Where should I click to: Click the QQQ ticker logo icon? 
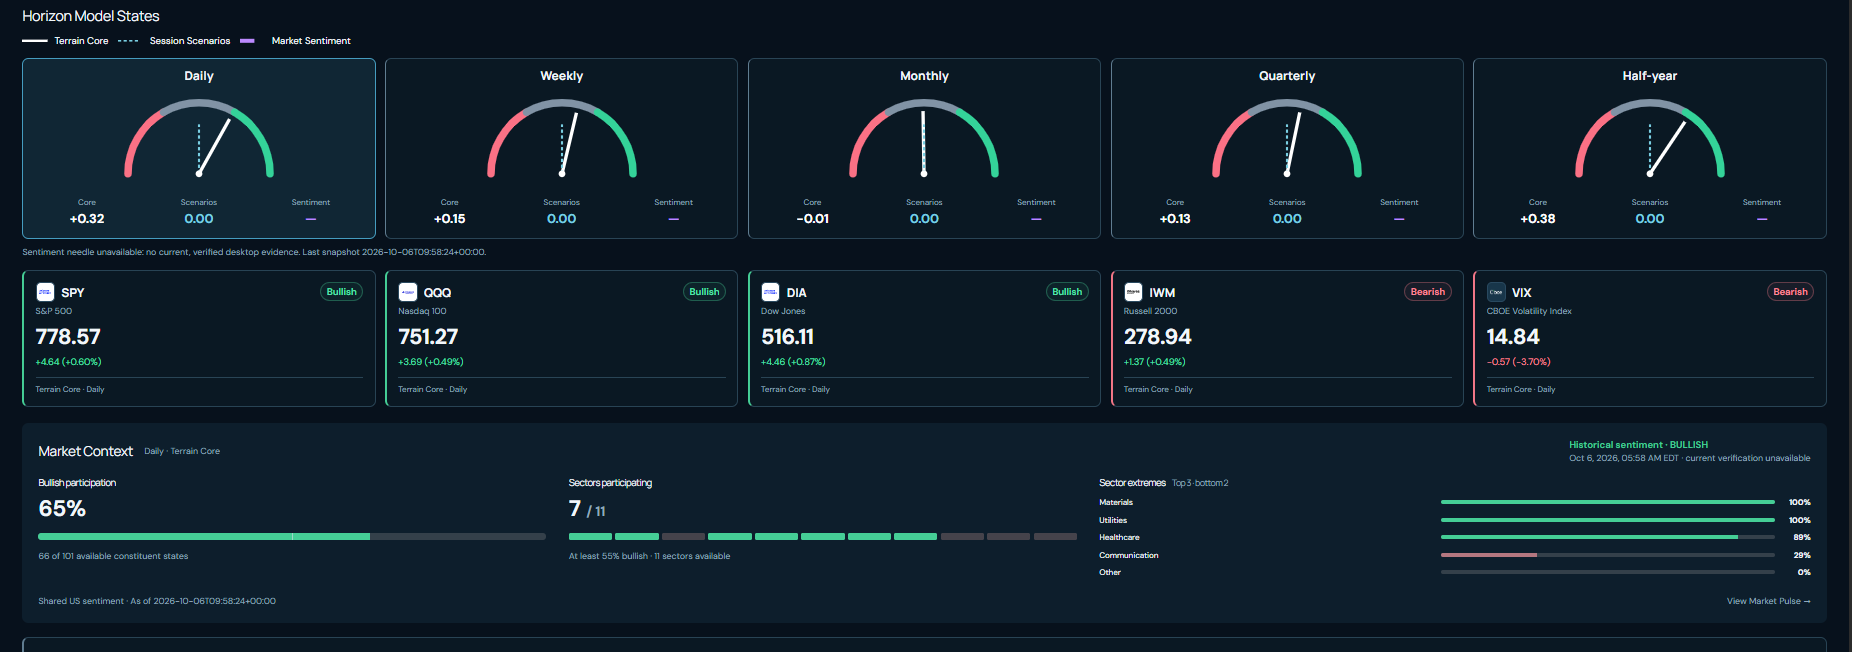408,292
